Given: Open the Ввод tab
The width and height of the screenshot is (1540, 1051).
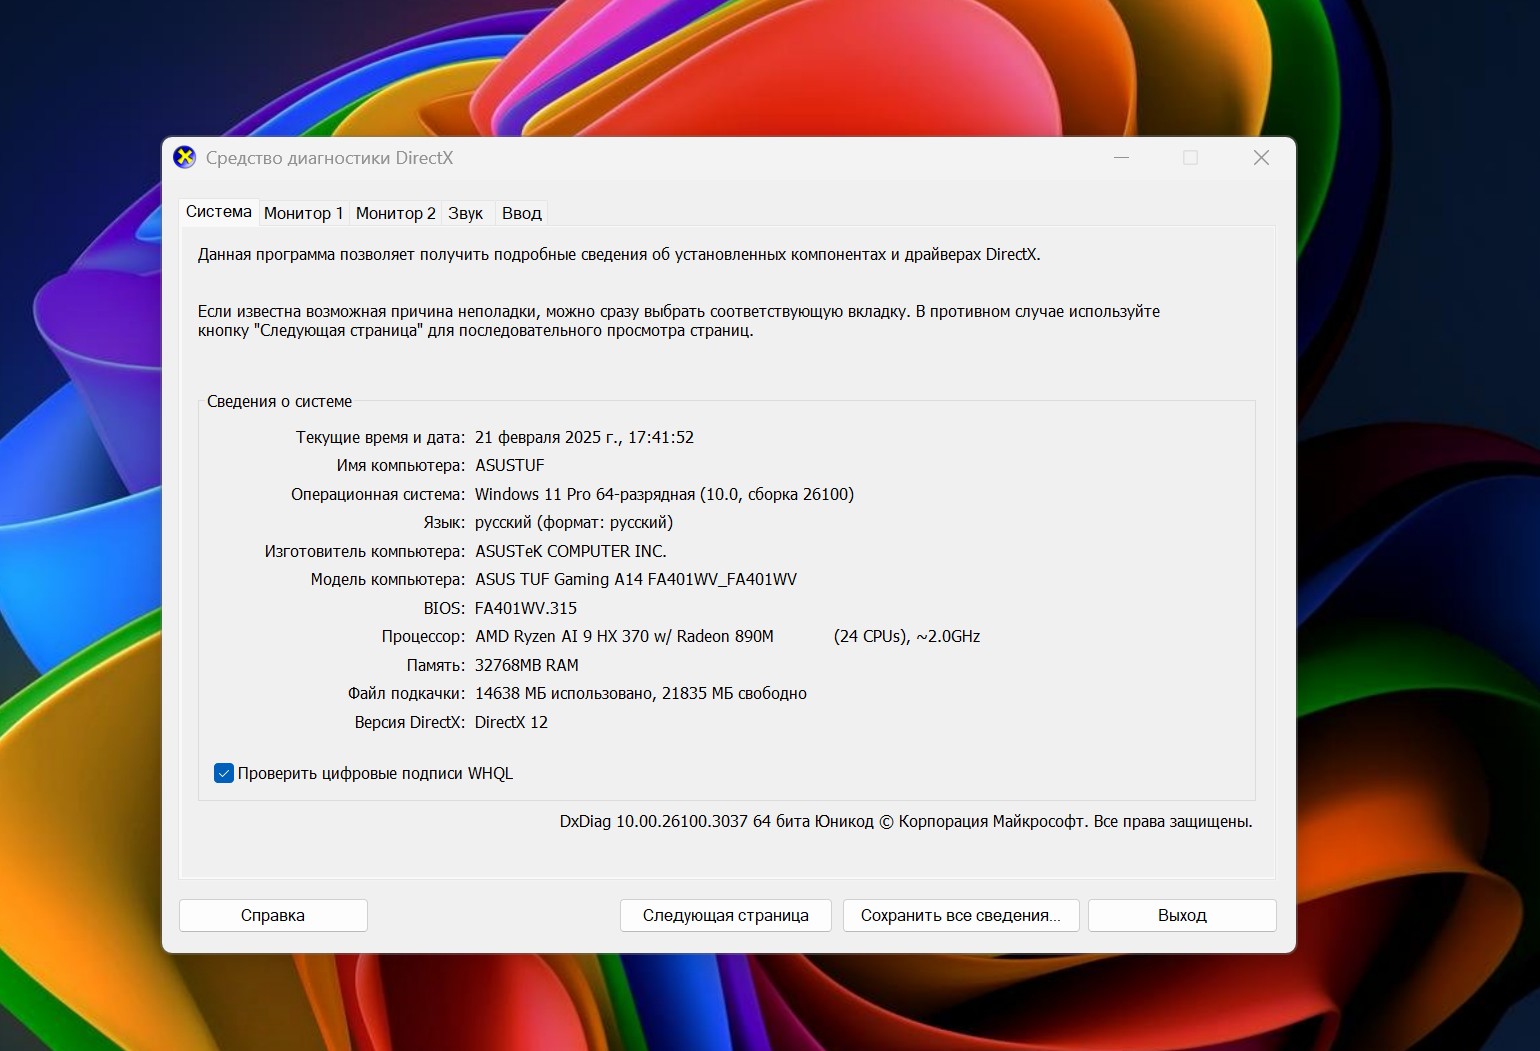Looking at the screenshot, I should coord(522,213).
